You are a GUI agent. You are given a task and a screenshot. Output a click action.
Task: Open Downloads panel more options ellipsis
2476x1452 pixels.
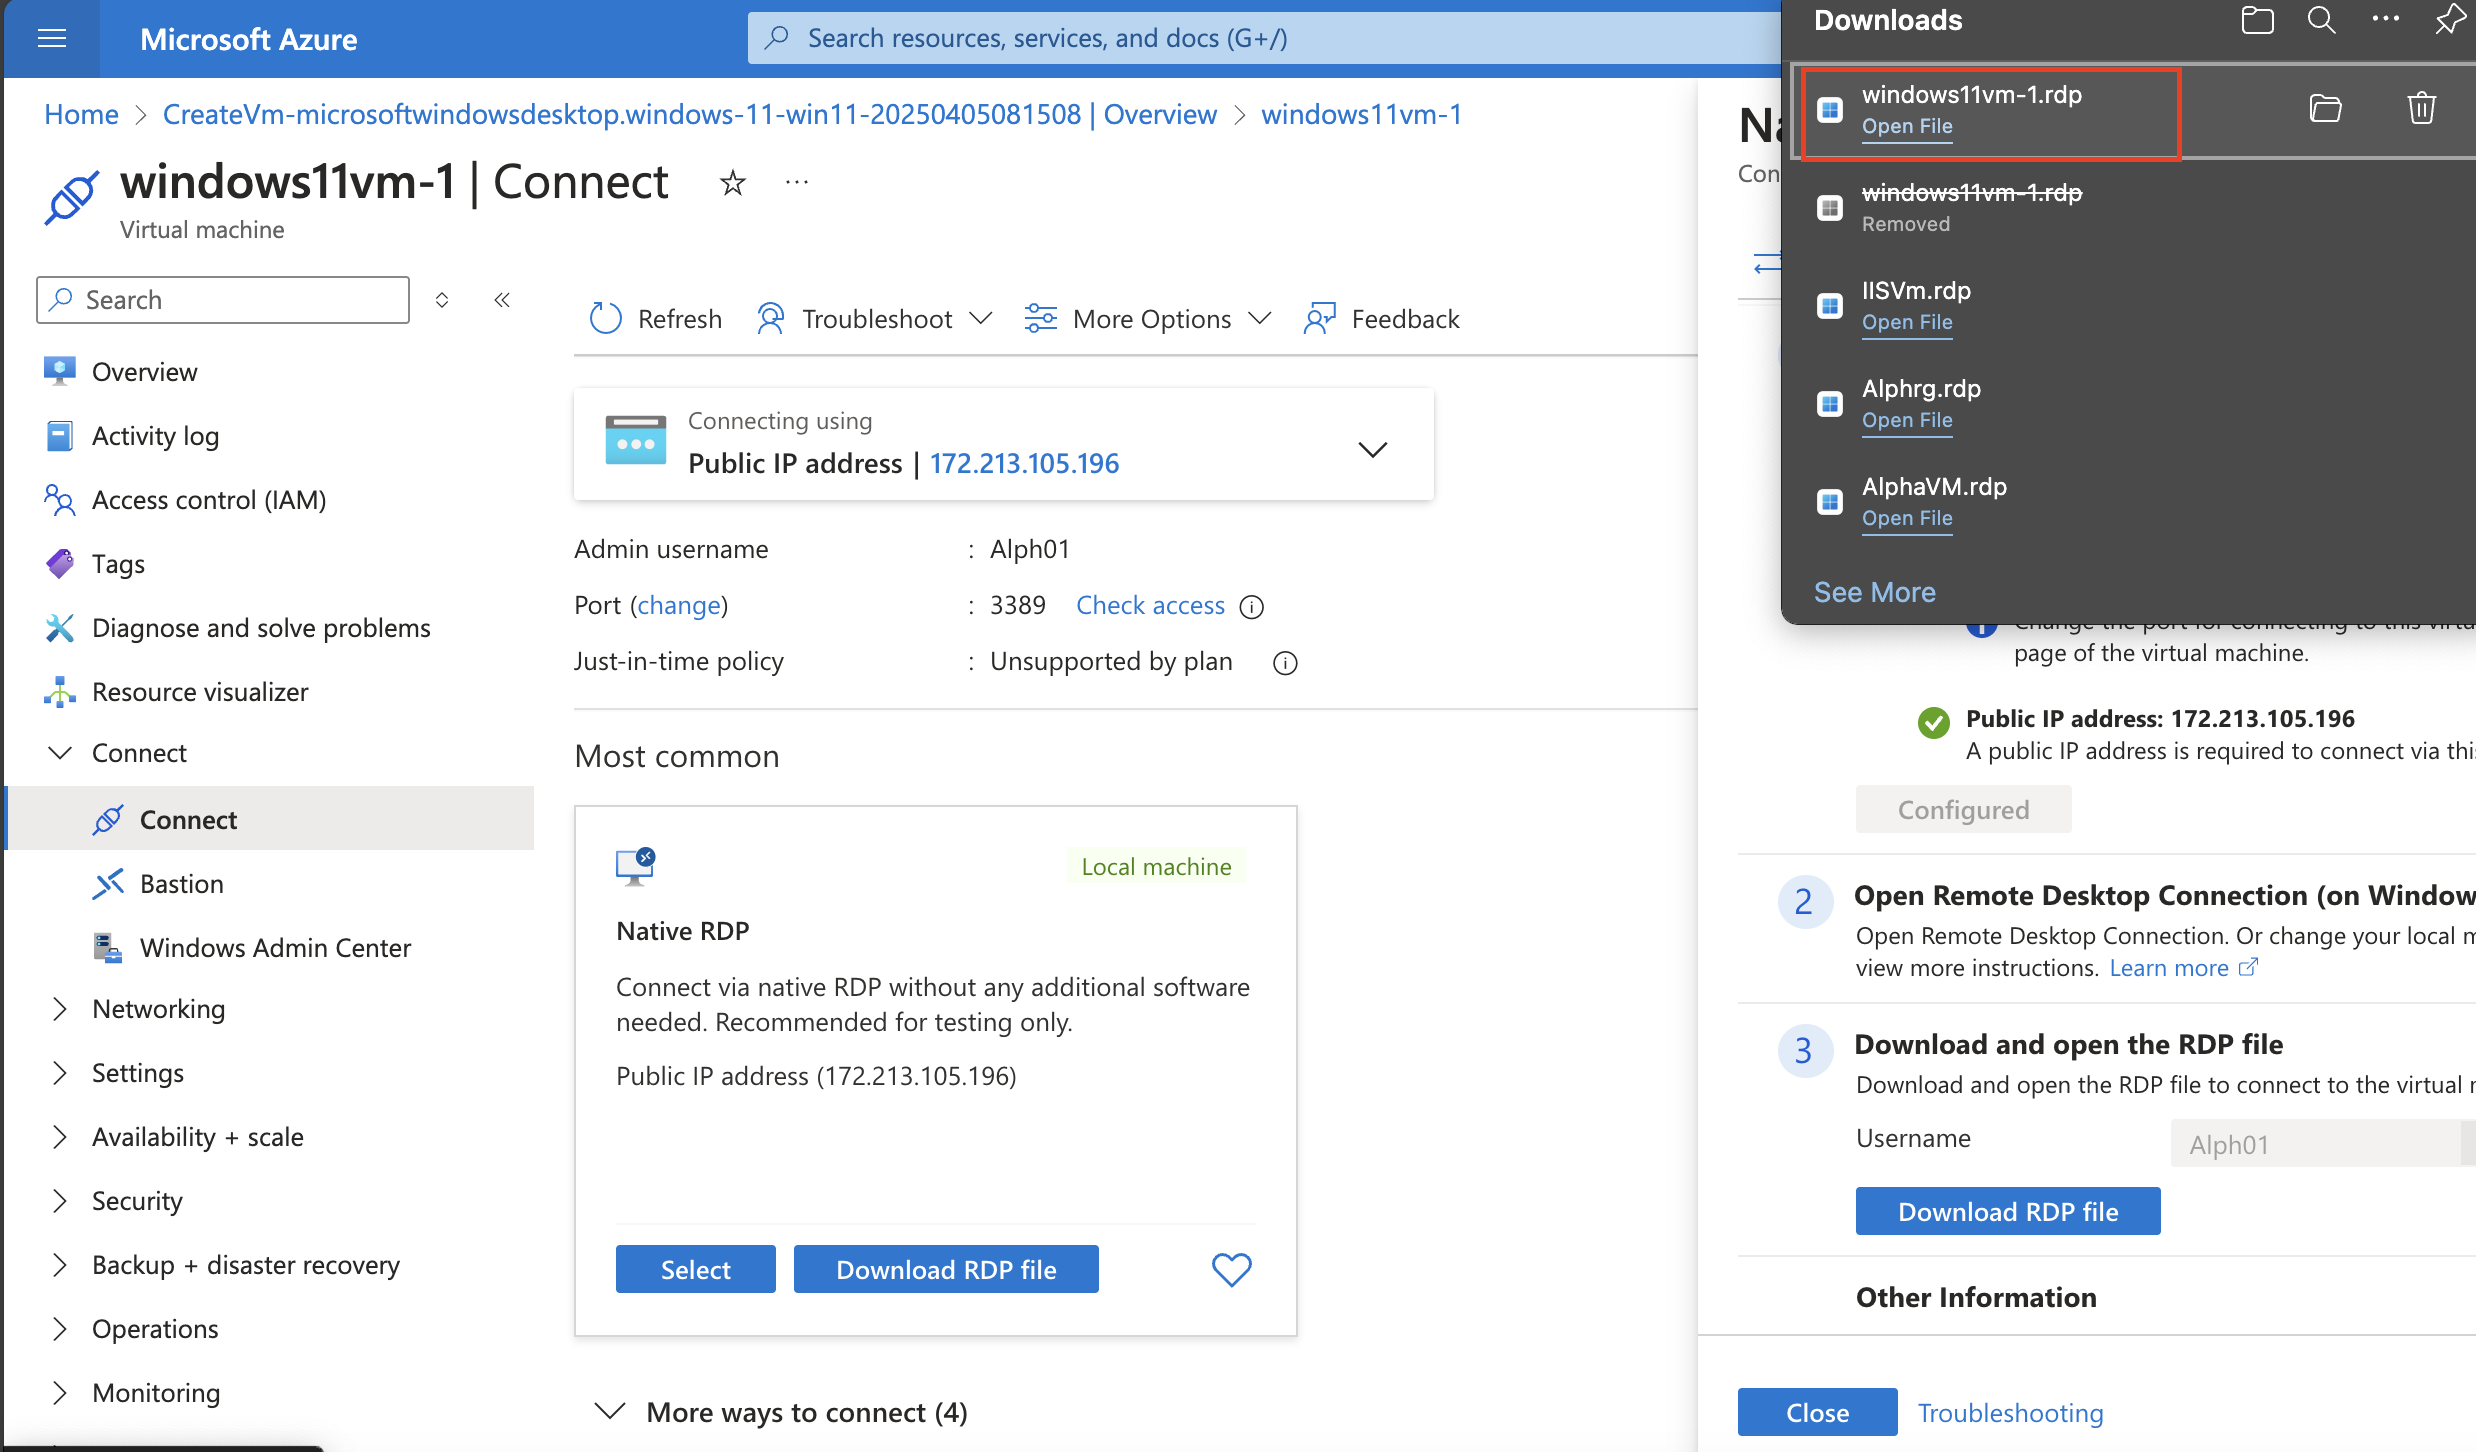pos(2385,19)
